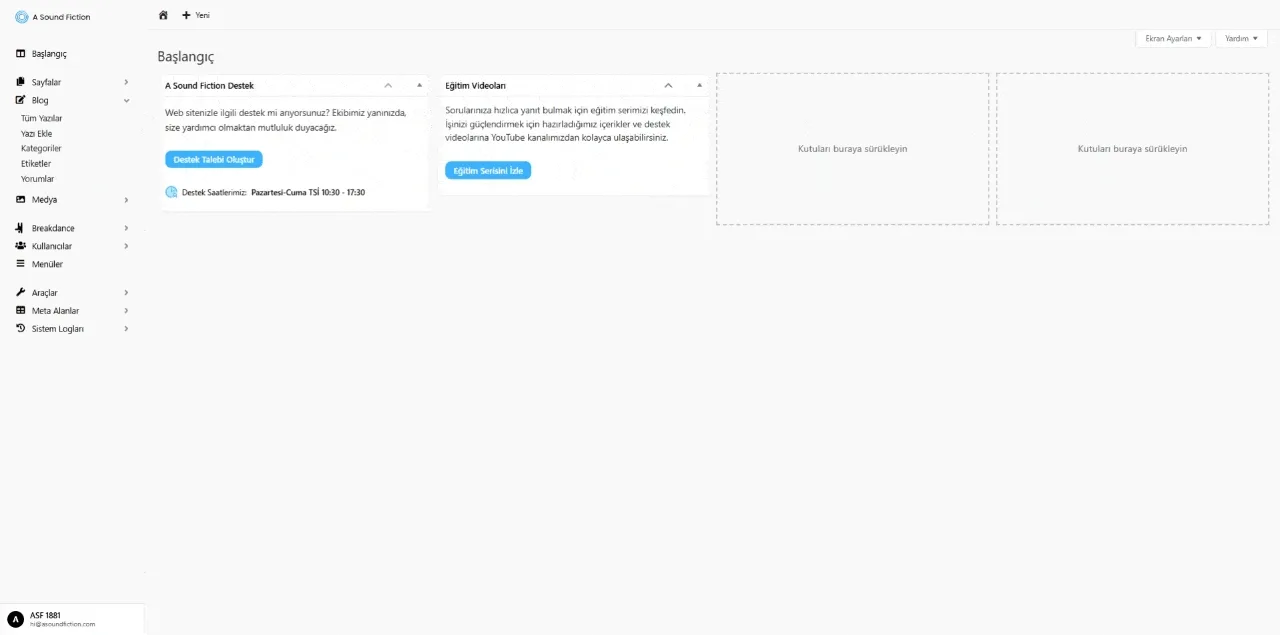Click the home icon in admin bar
The width and height of the screenshot is (1280, 635).
[163, 15]
